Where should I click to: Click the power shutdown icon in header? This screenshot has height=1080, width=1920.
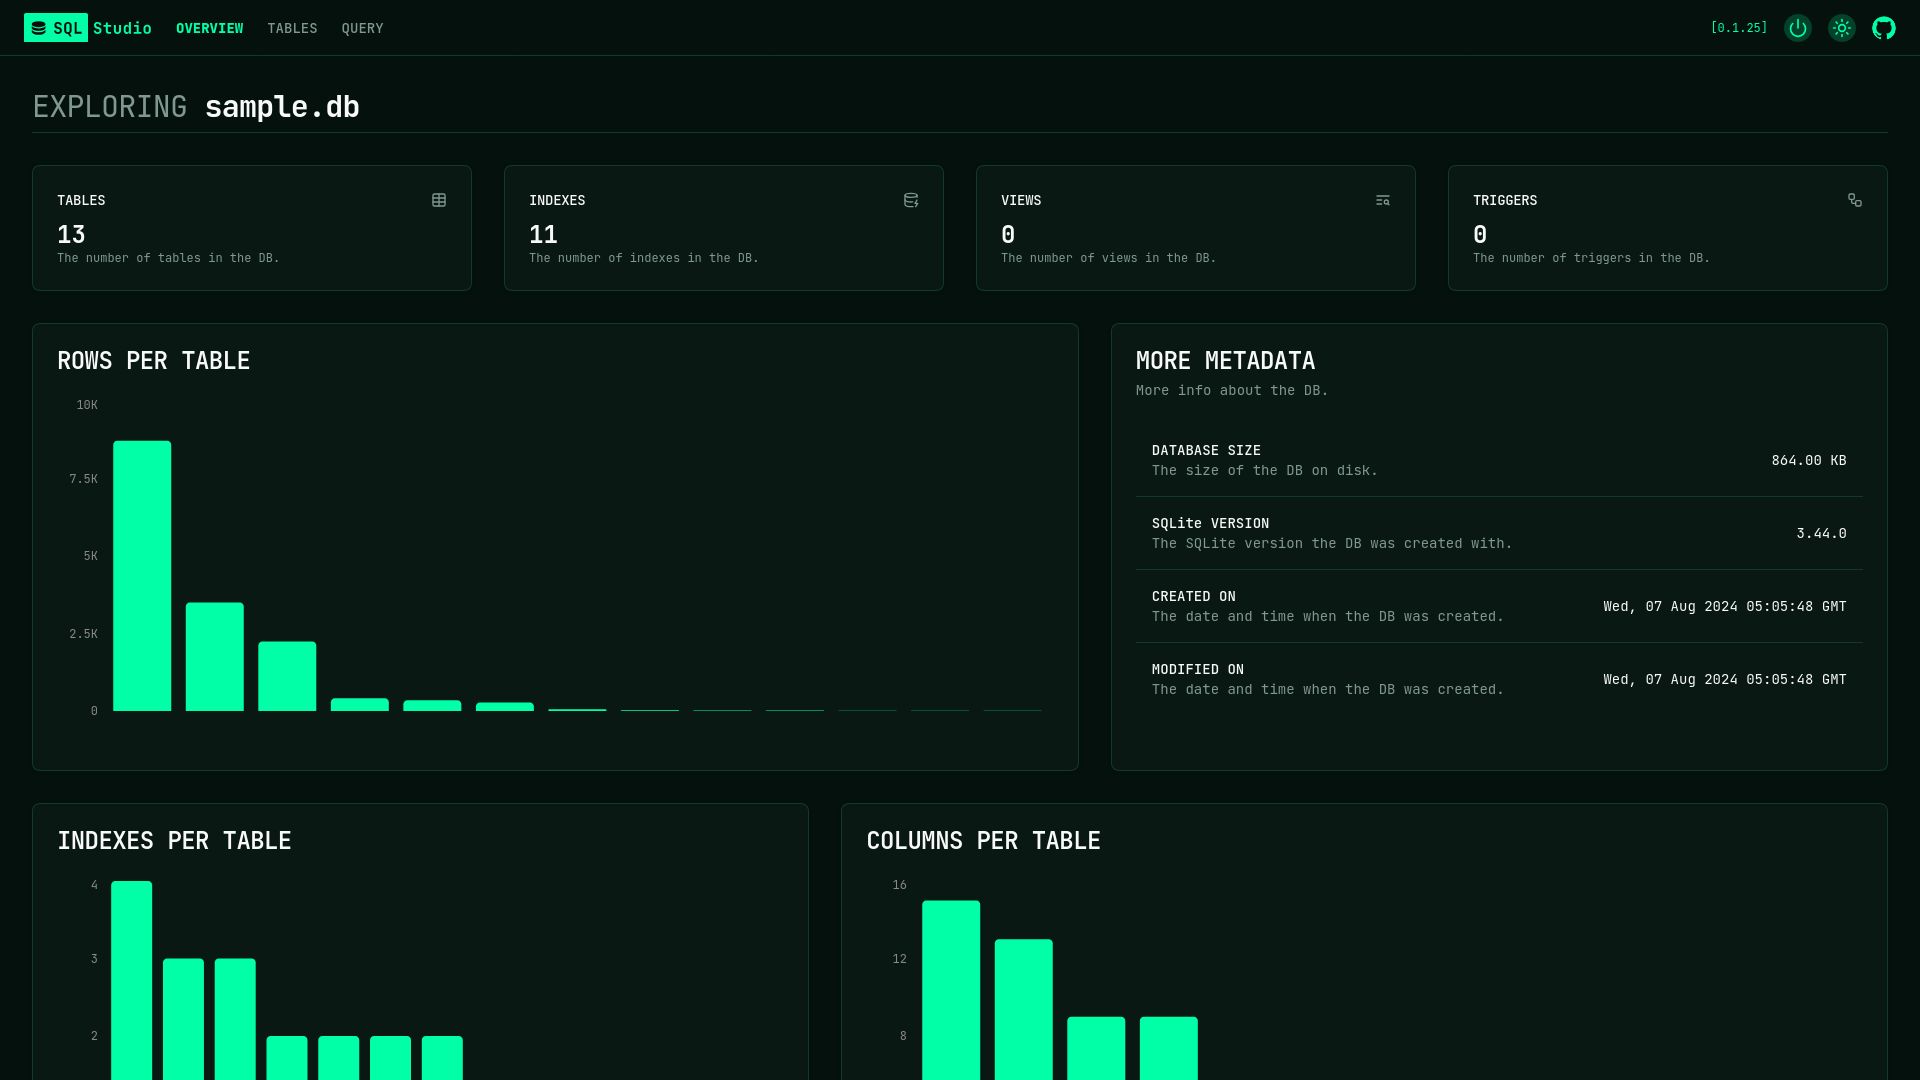click(x=1797, y=28)
